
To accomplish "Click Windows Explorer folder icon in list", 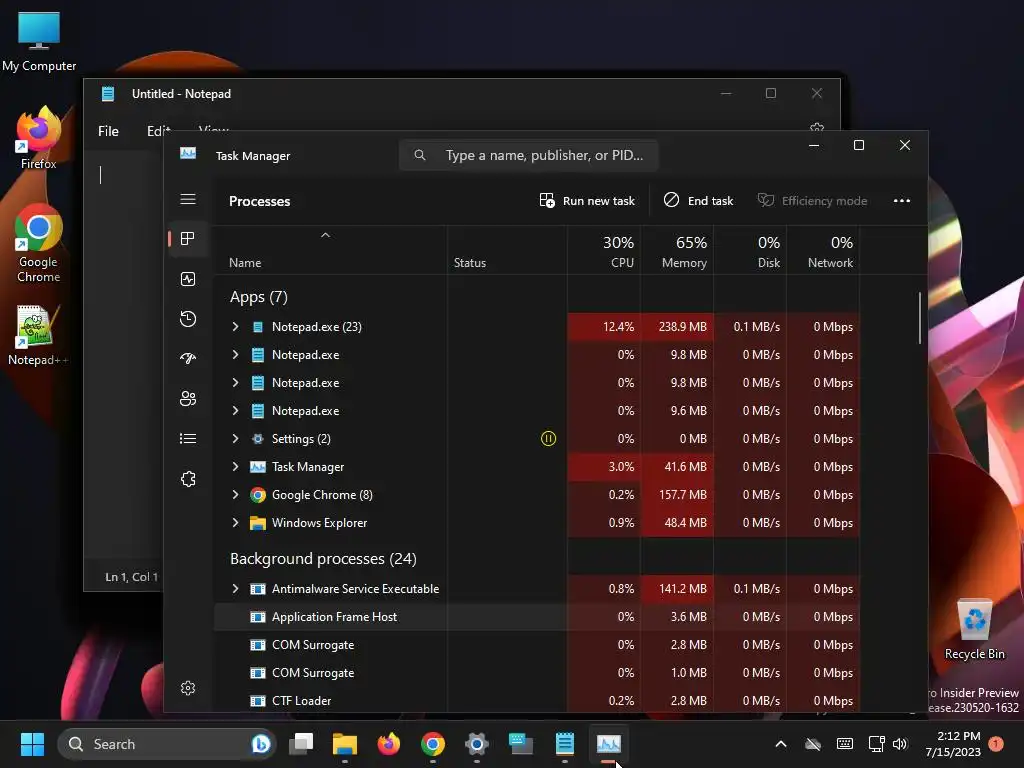I will click(258, 523).
